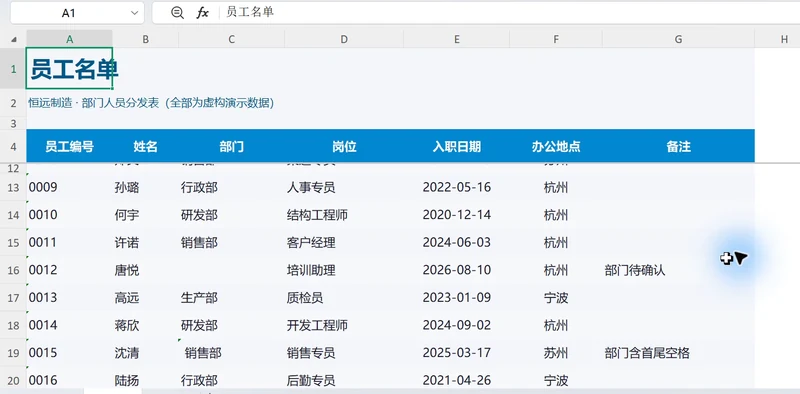The width and height of the screenshot is (800, 394).
Task: Select the 销售专员 position cell
Action: click(x=344, y=353)
